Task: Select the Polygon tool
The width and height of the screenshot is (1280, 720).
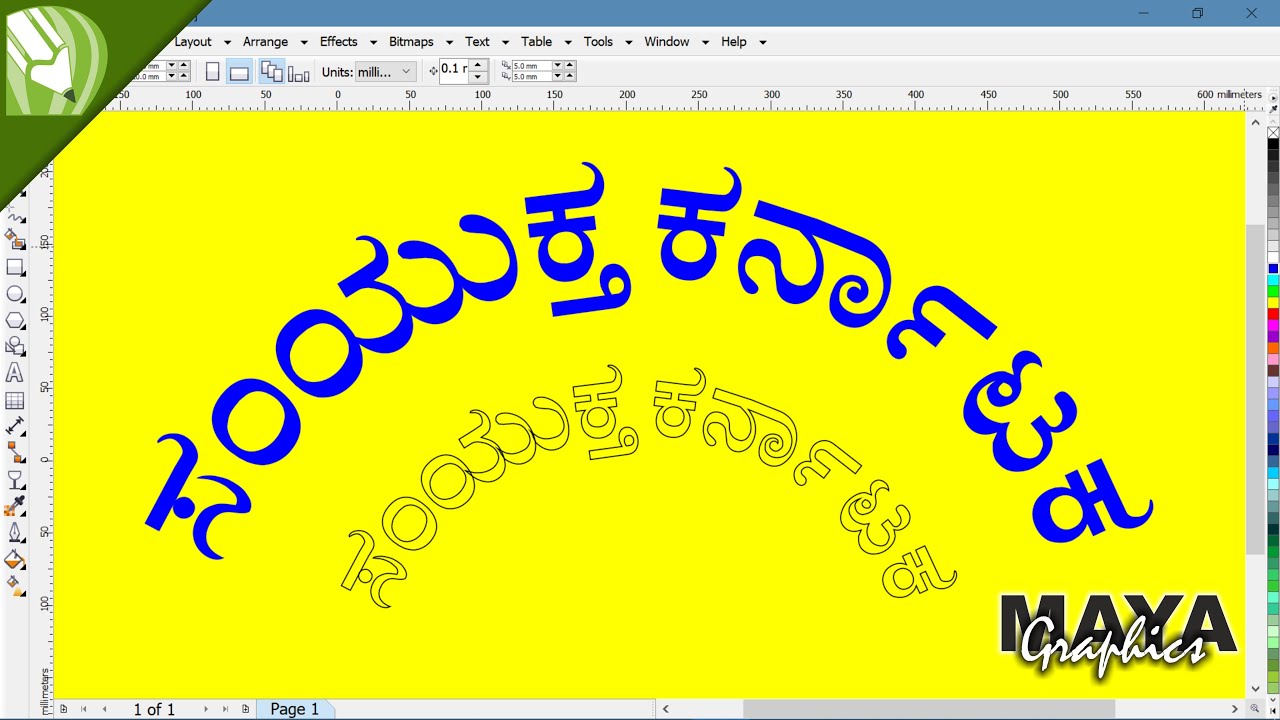Action: click(15, 321)
